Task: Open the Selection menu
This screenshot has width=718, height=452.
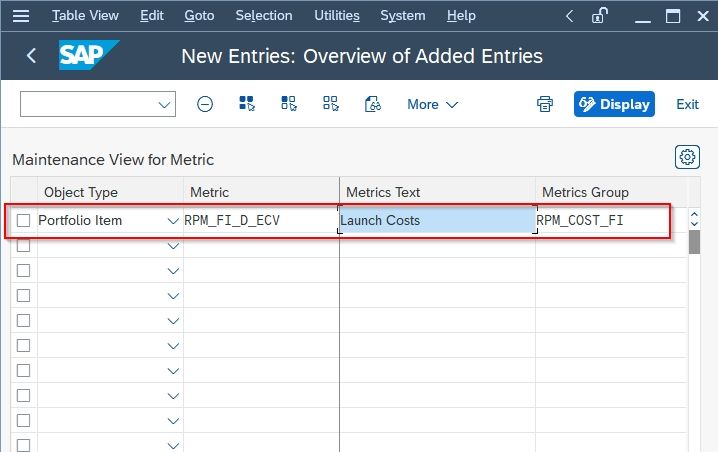Action: pyautogui.click(x=264, y=16)
